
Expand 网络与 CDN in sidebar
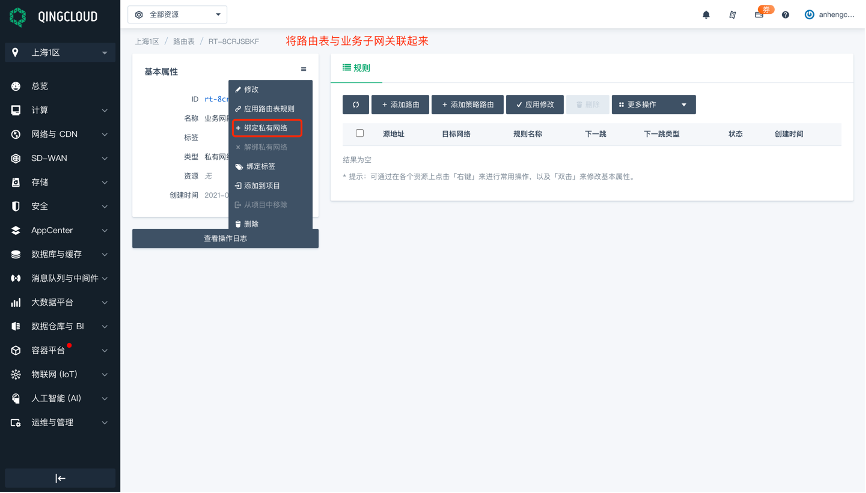coord(60,134)
